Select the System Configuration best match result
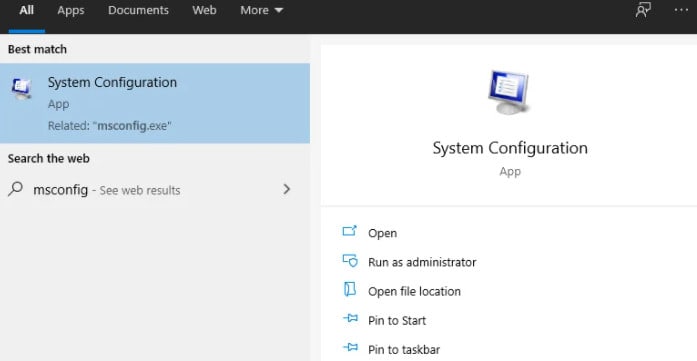Screen dimensions: 697x361 point(155,103)
